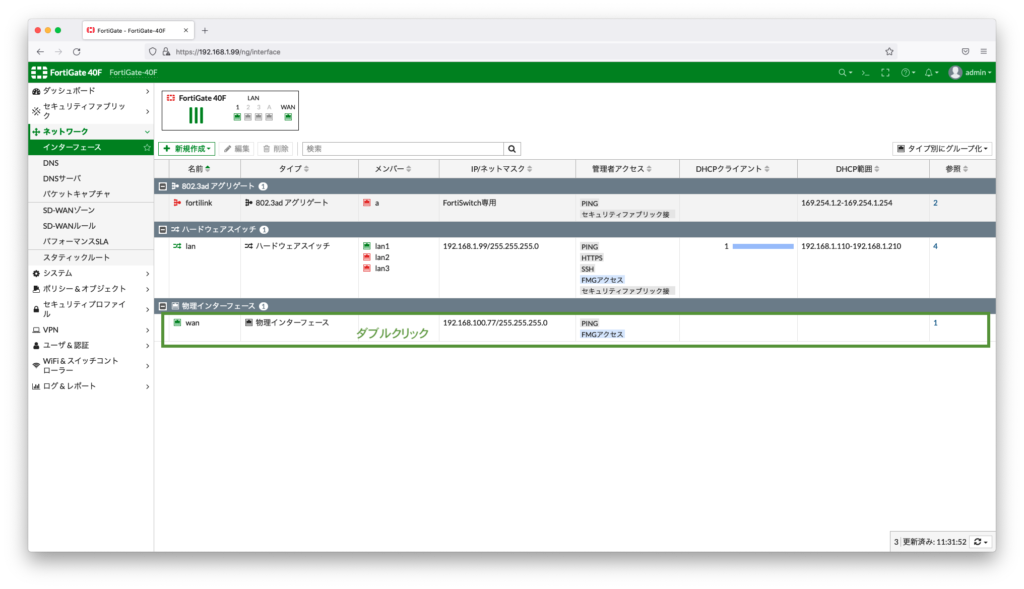This screenshot has width=1024, height=589.
Task: Expand the VPN menu
Action: coord(90,330)
